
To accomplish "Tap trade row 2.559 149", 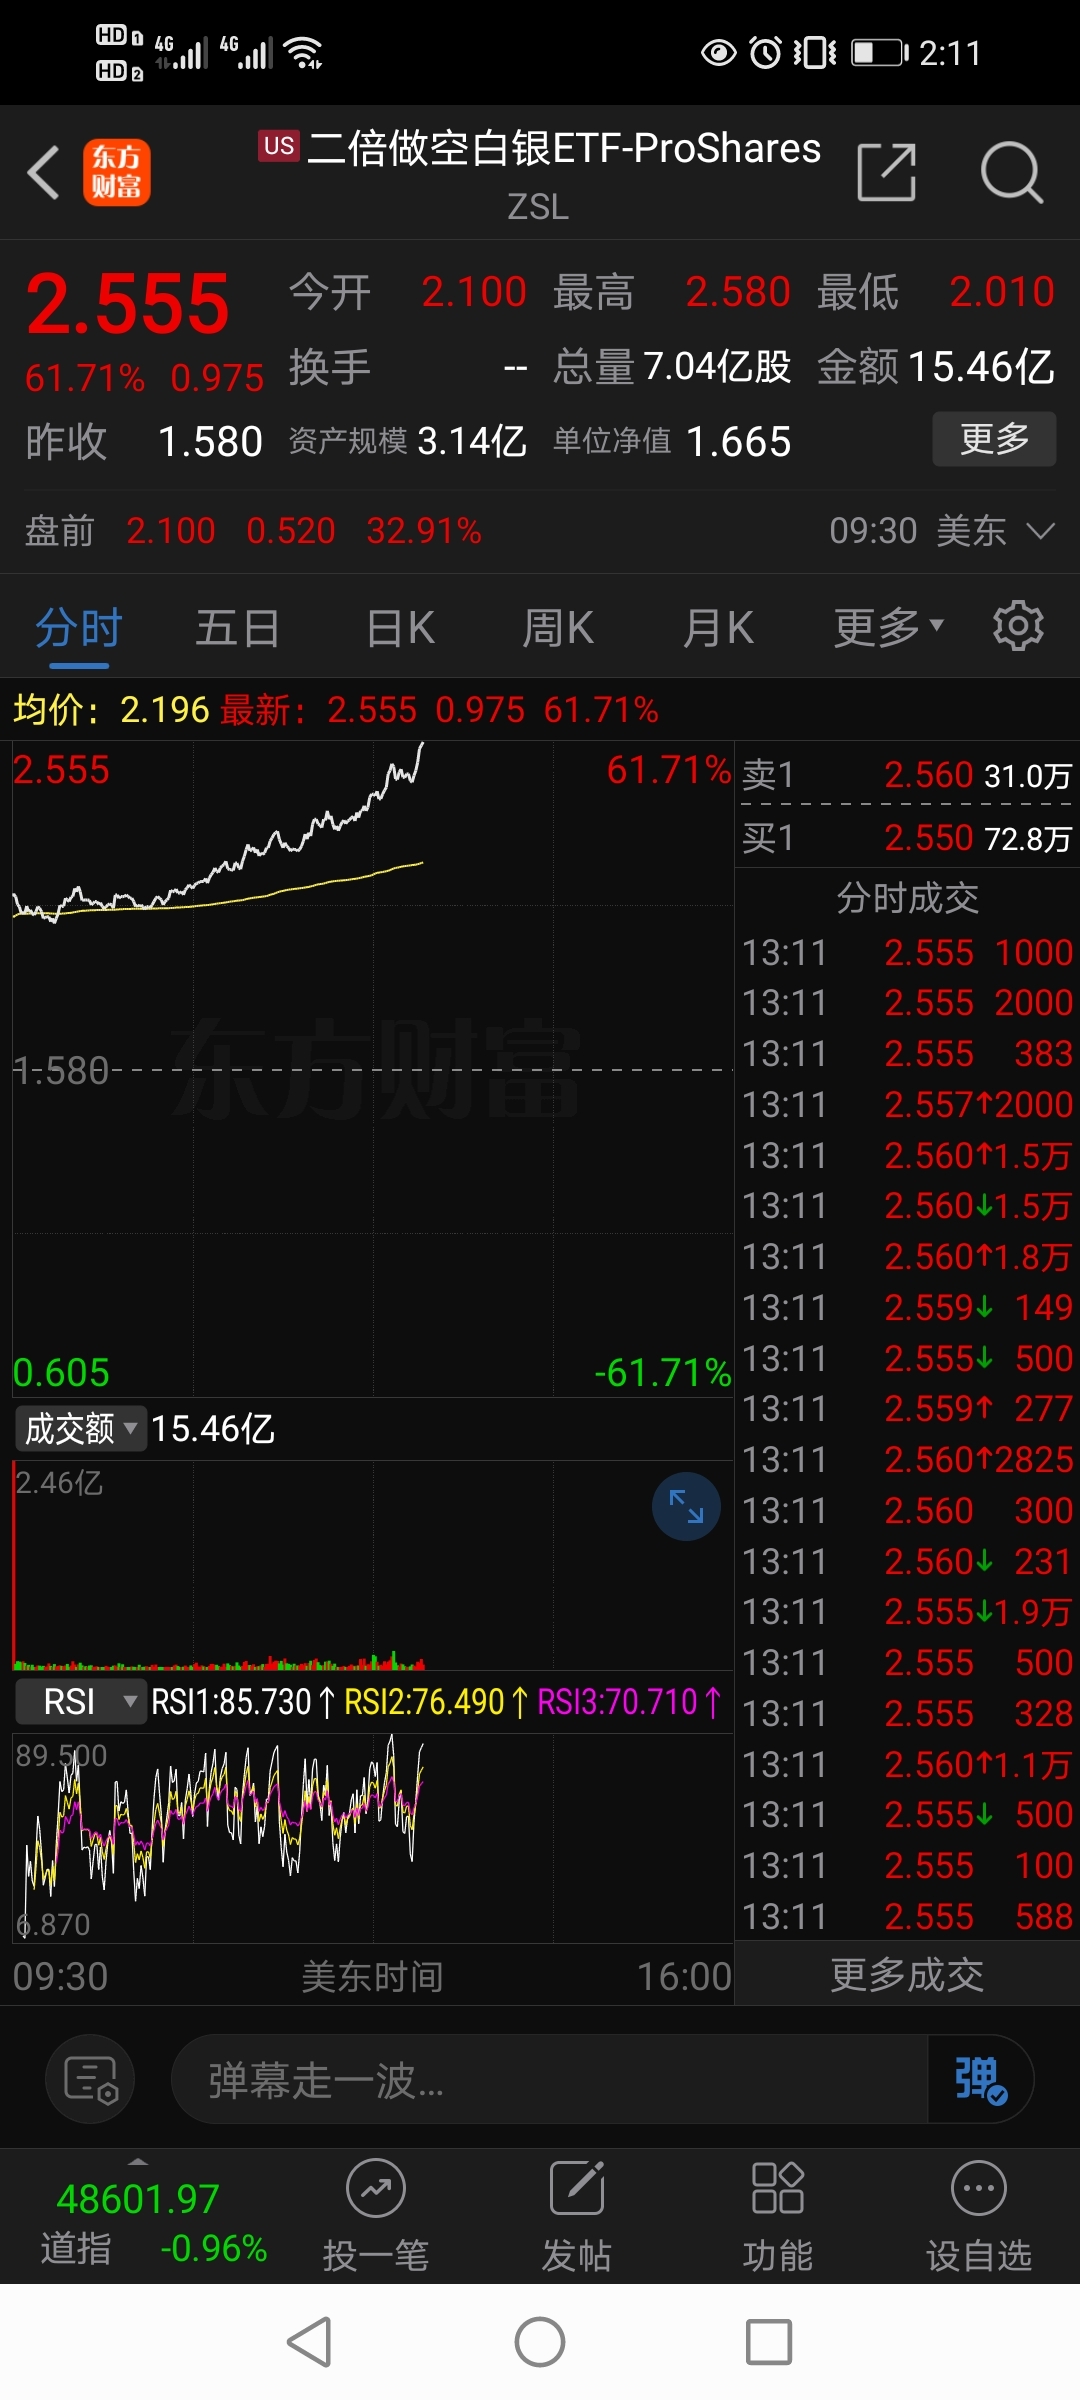I will [x=907, y=1307].
